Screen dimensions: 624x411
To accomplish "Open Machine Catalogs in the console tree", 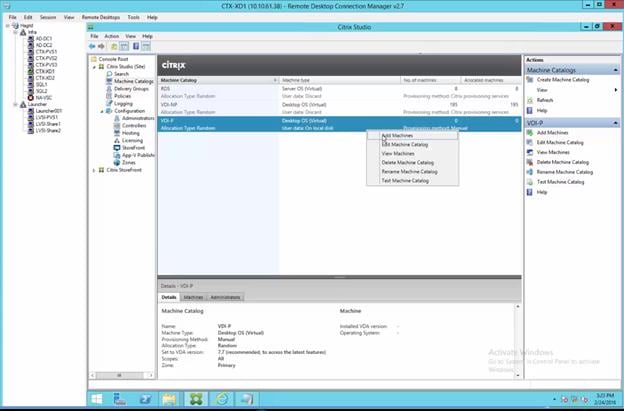I will coord(134,81).
